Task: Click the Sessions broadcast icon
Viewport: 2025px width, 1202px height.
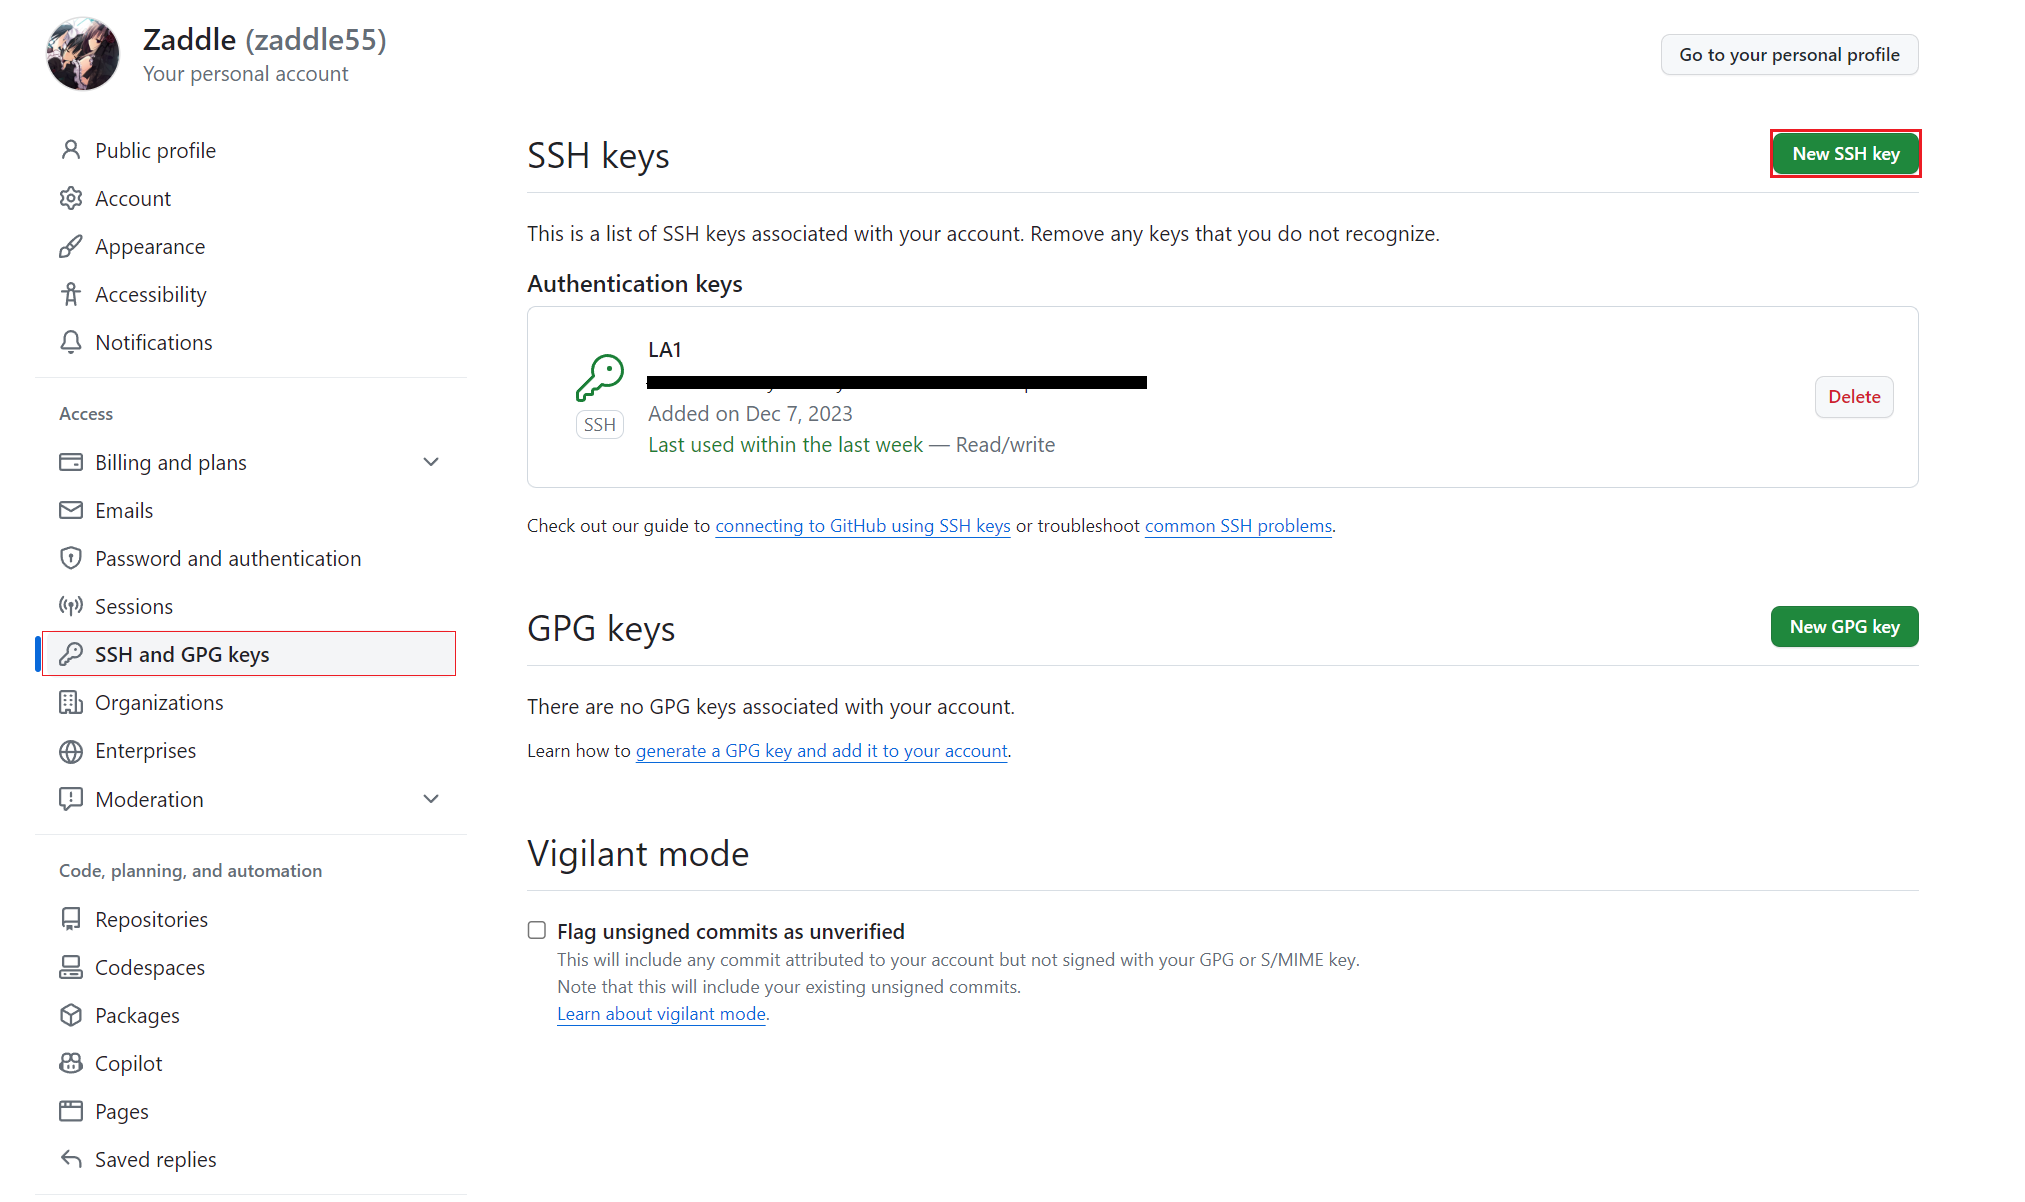Action: 71,606
